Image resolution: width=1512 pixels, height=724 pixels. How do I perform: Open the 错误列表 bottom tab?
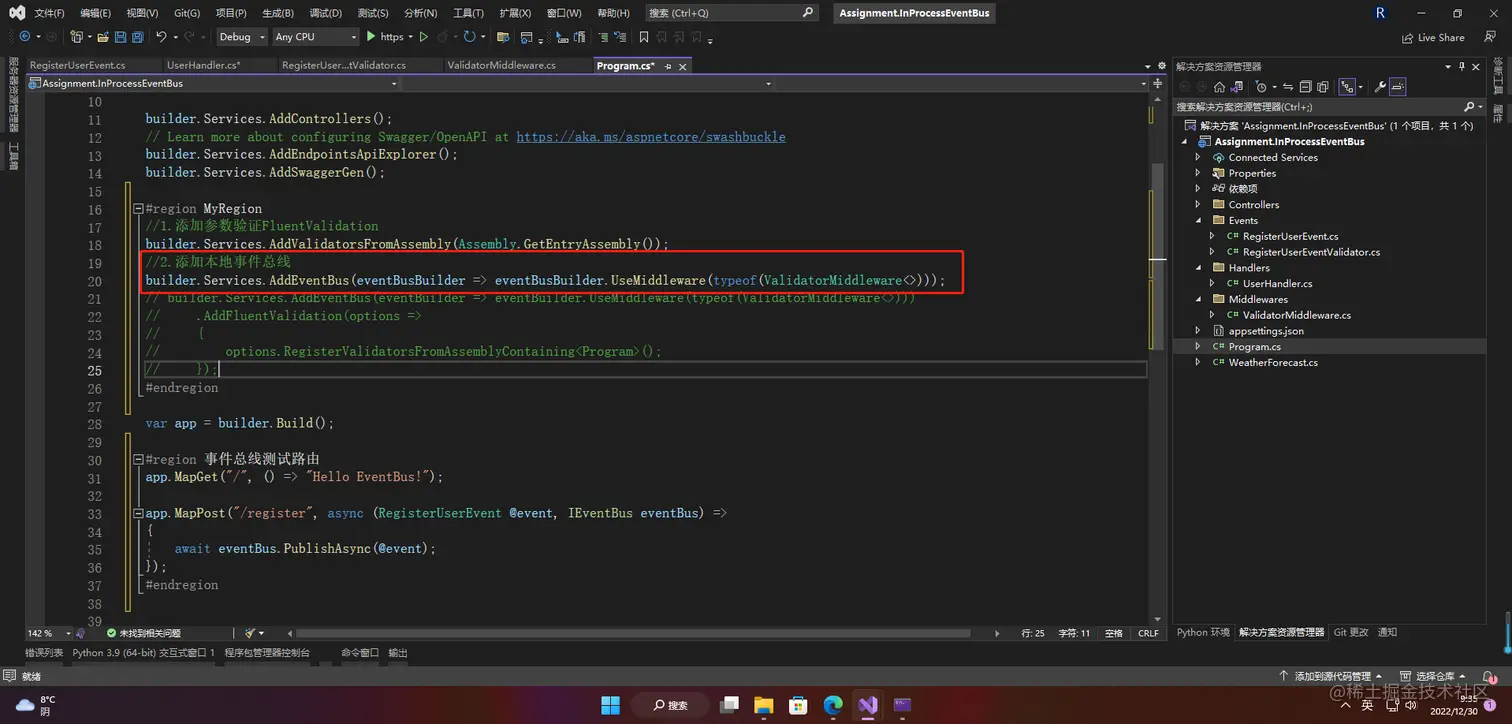[44, 653]
